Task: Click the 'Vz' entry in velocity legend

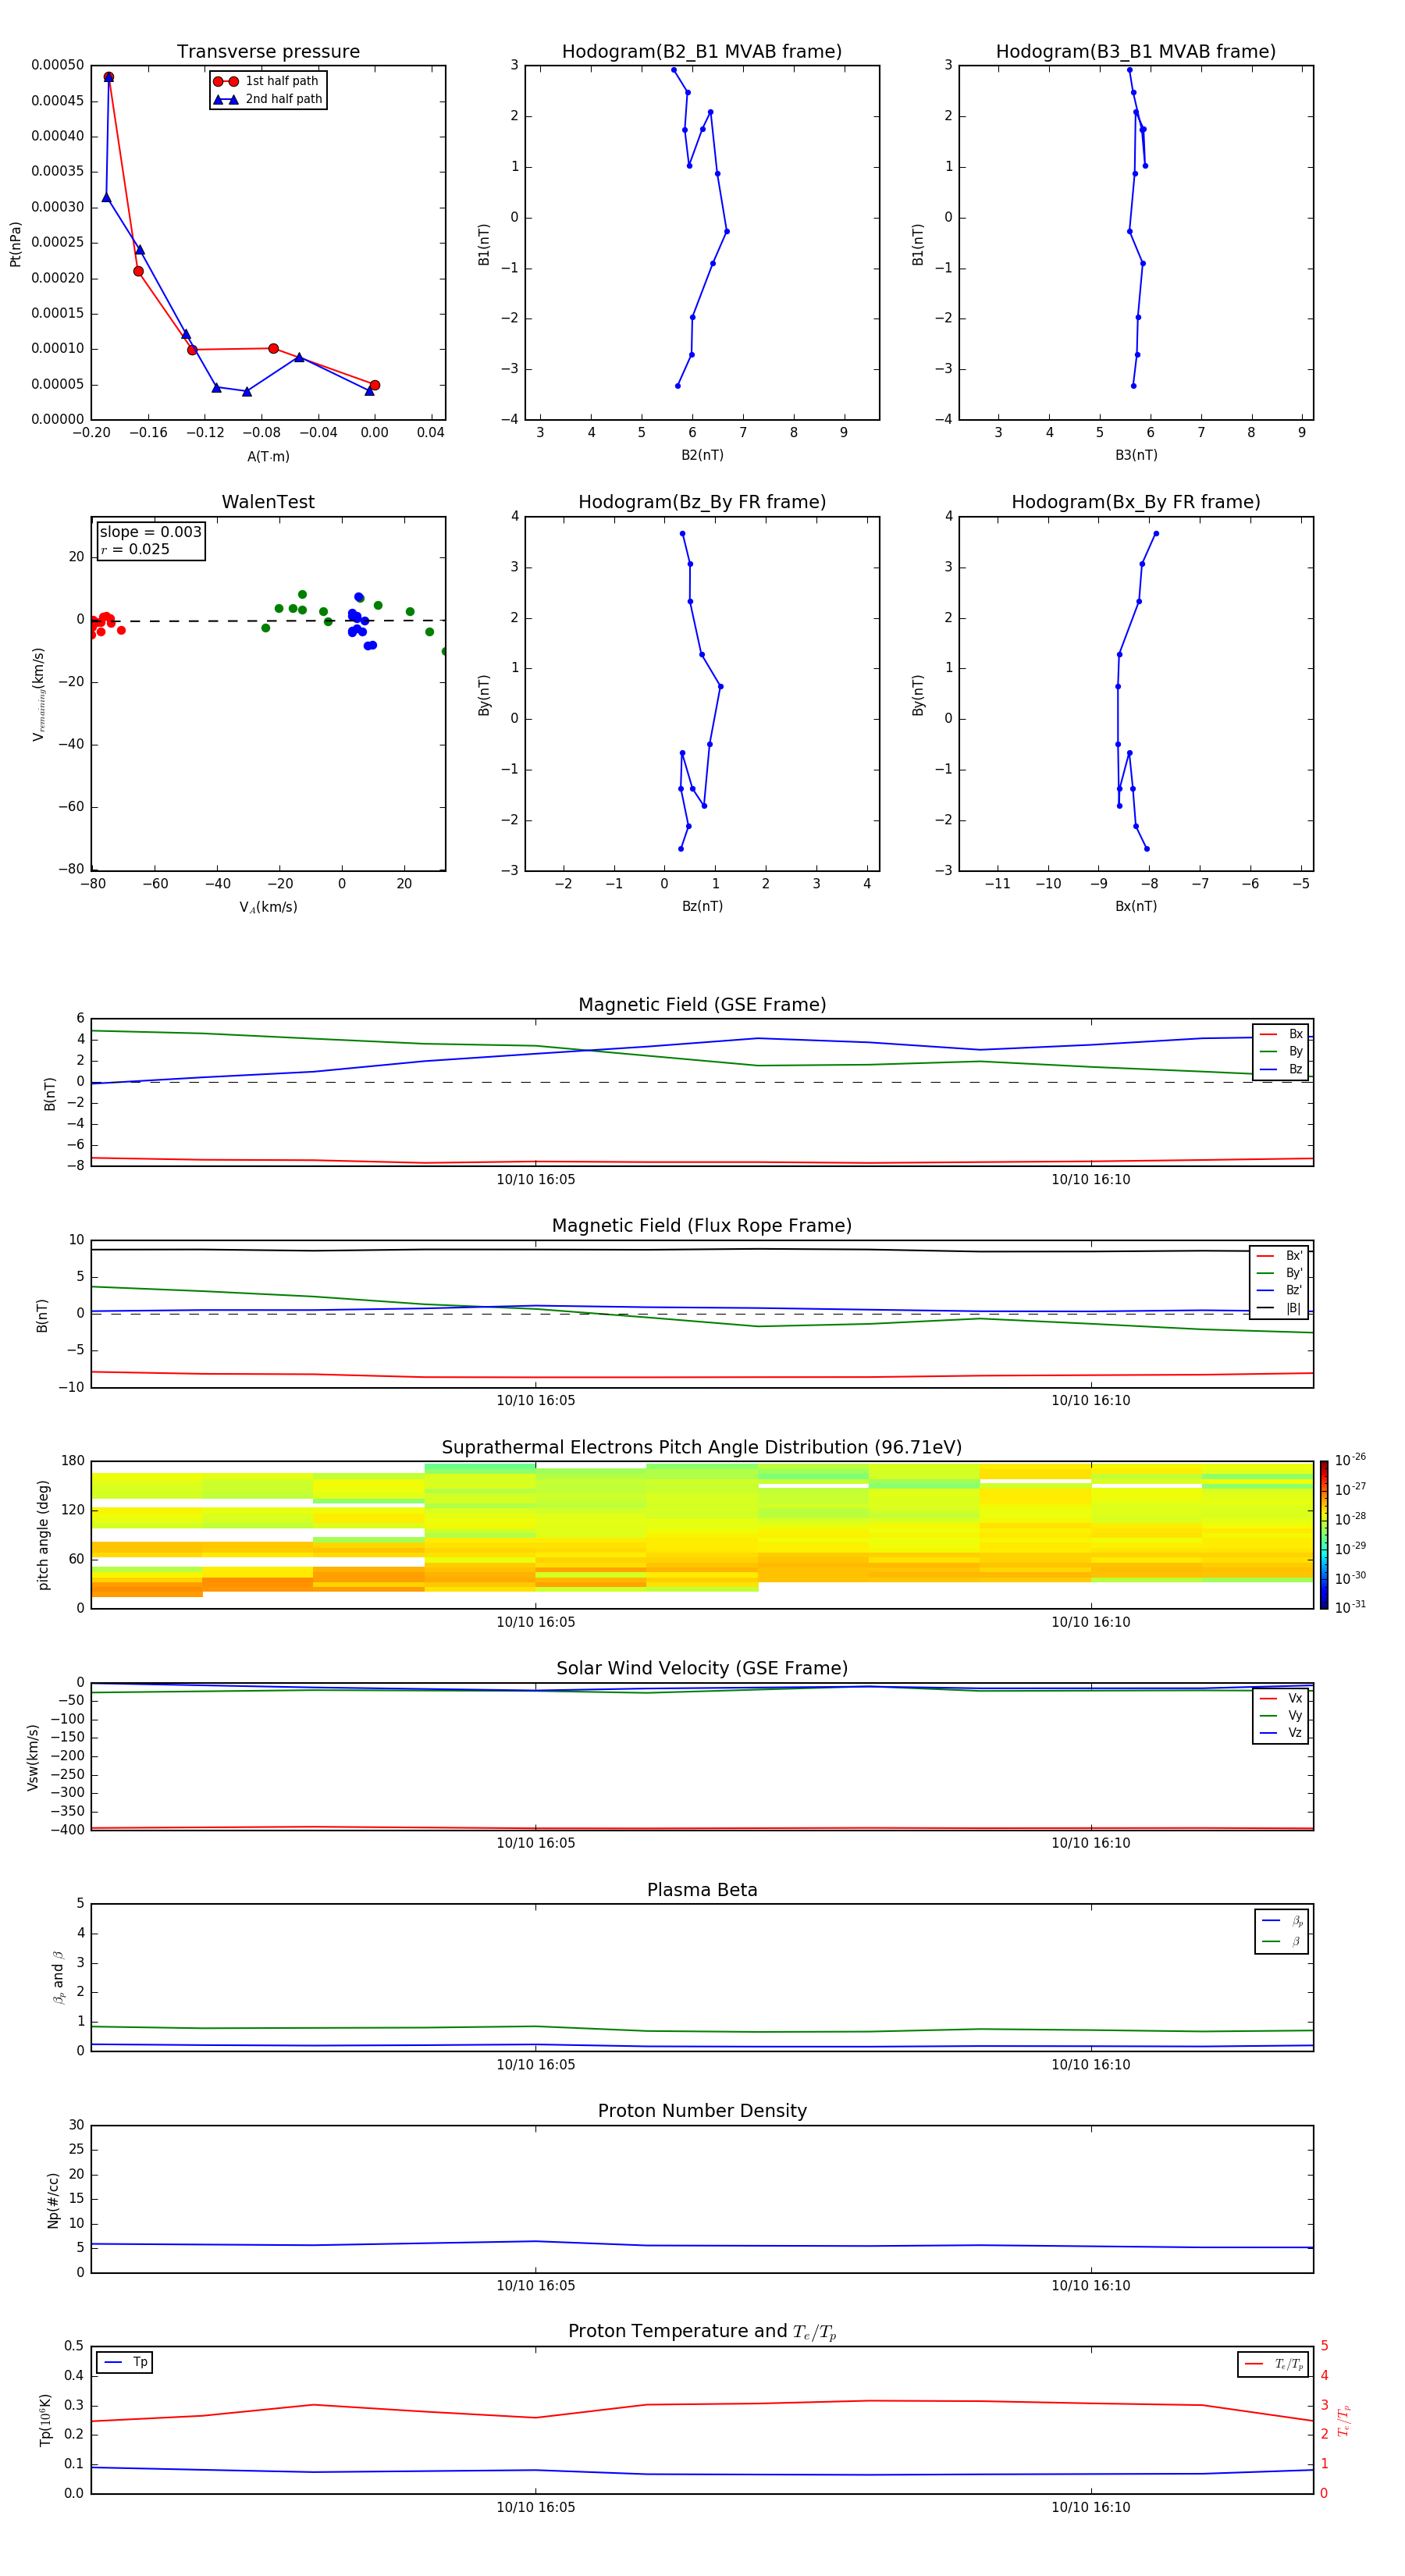Action: point(1281,1733)
